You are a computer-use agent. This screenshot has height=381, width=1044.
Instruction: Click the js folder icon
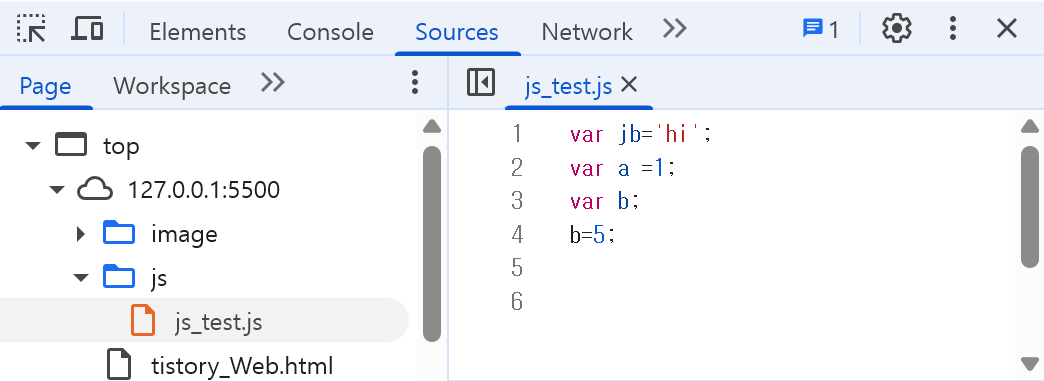119,276
